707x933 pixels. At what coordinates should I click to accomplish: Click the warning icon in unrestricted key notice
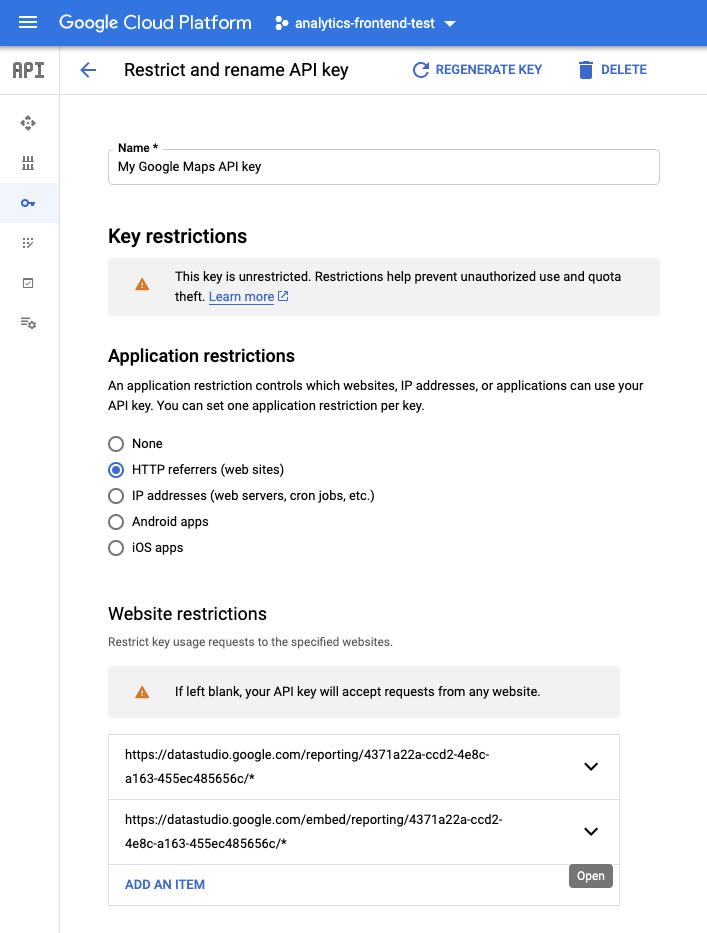pos(142,284)
